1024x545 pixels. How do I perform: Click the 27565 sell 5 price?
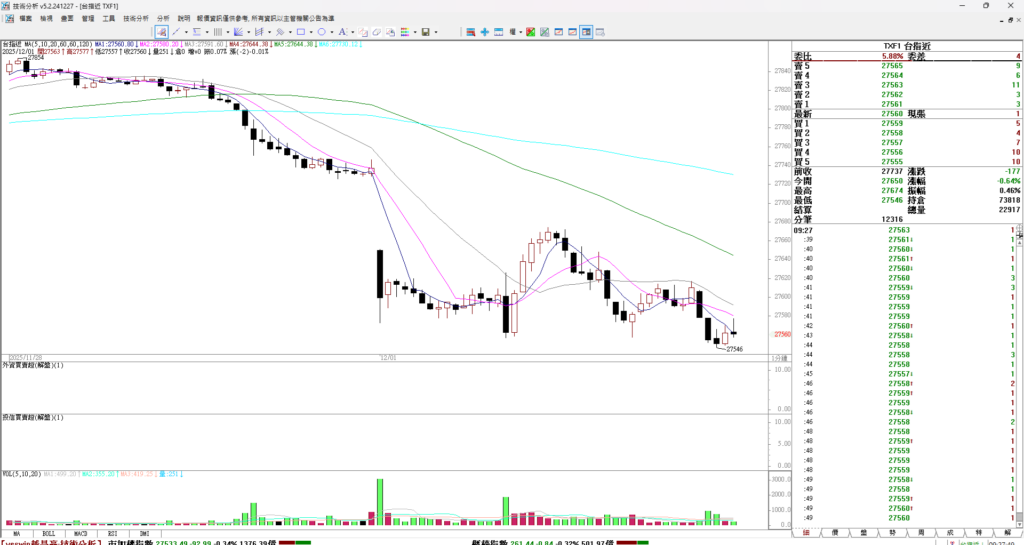pyautogui.click(x=892, y=66)
